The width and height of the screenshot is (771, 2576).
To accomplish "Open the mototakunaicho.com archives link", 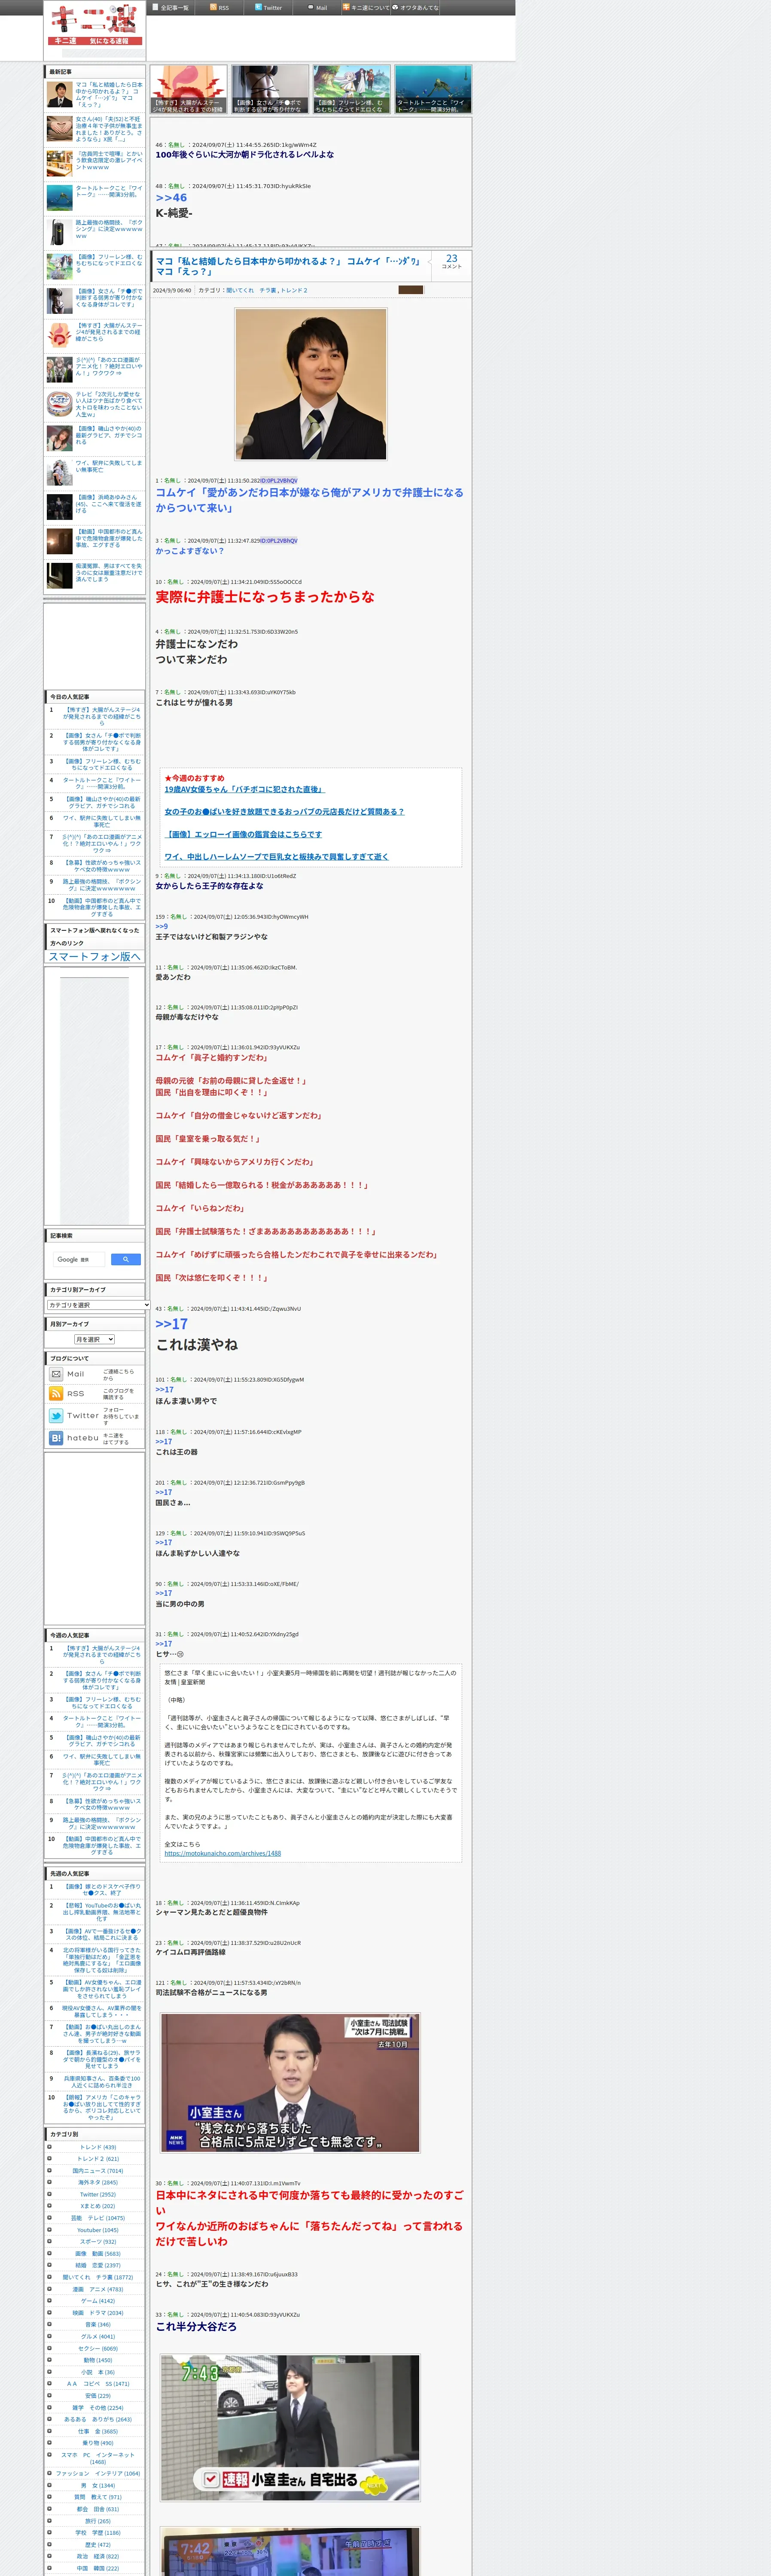I will [222, 1853].
